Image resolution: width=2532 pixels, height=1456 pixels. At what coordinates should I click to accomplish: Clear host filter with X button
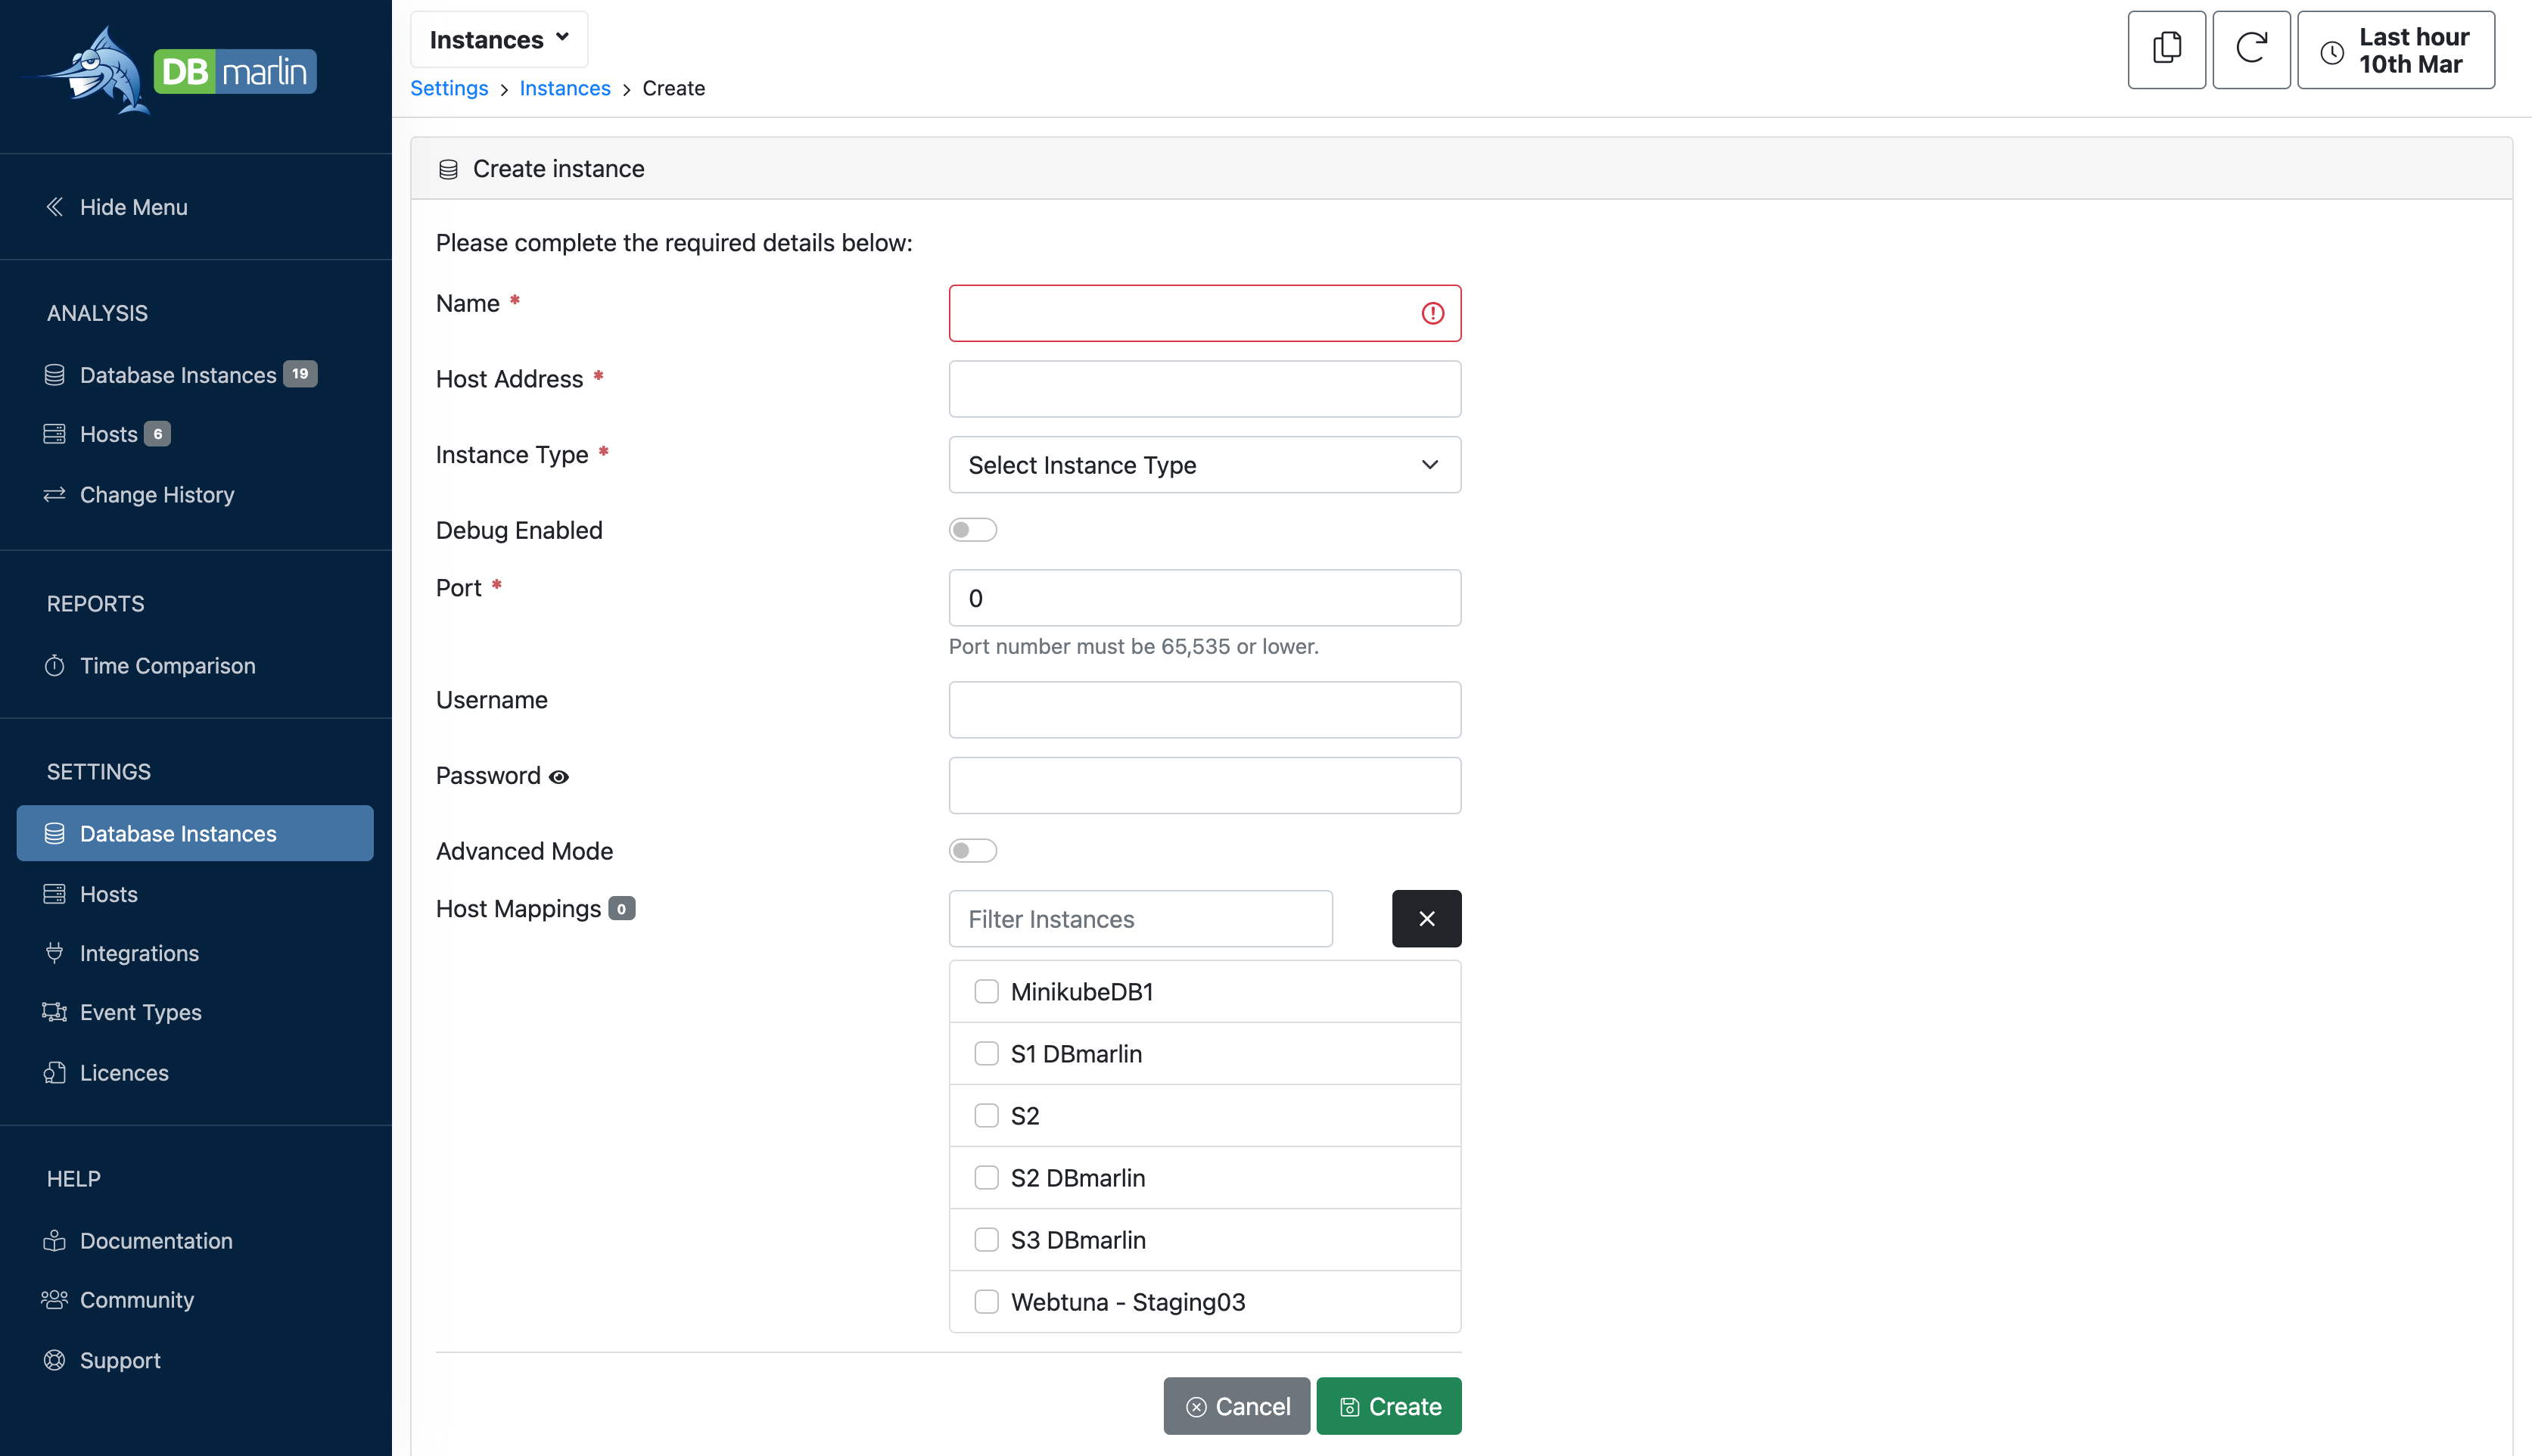1425,918
